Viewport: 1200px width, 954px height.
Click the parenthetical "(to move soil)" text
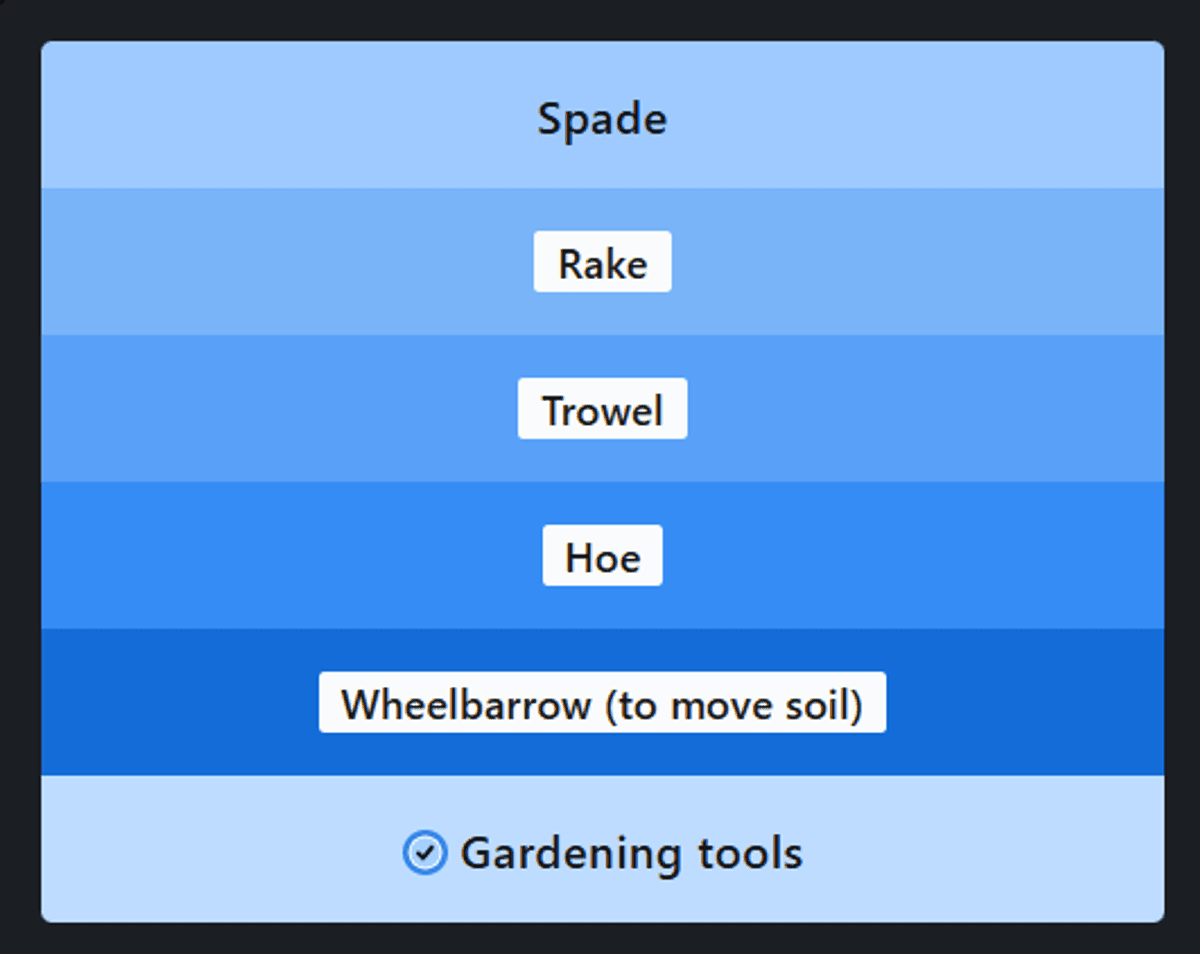(734, 705)
